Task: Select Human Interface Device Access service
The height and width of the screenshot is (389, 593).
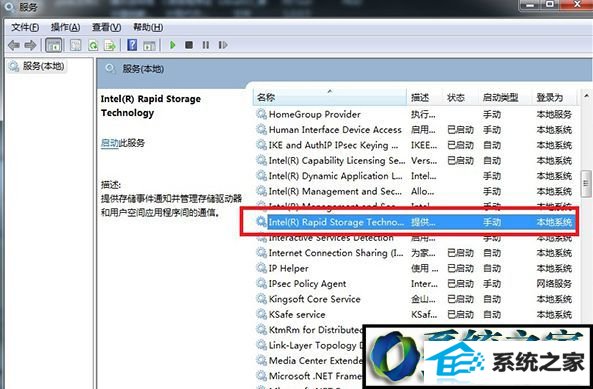Action: (415, 130)
